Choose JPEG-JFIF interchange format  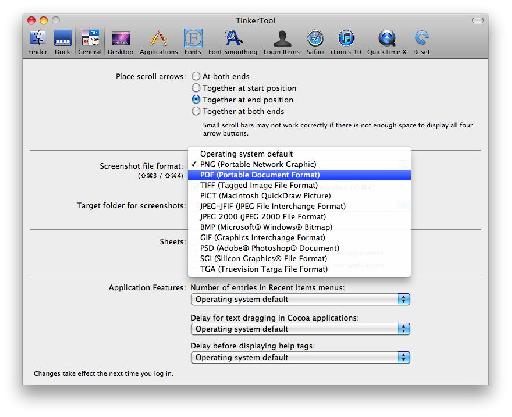pyautogui.click(x=299, y=206)
